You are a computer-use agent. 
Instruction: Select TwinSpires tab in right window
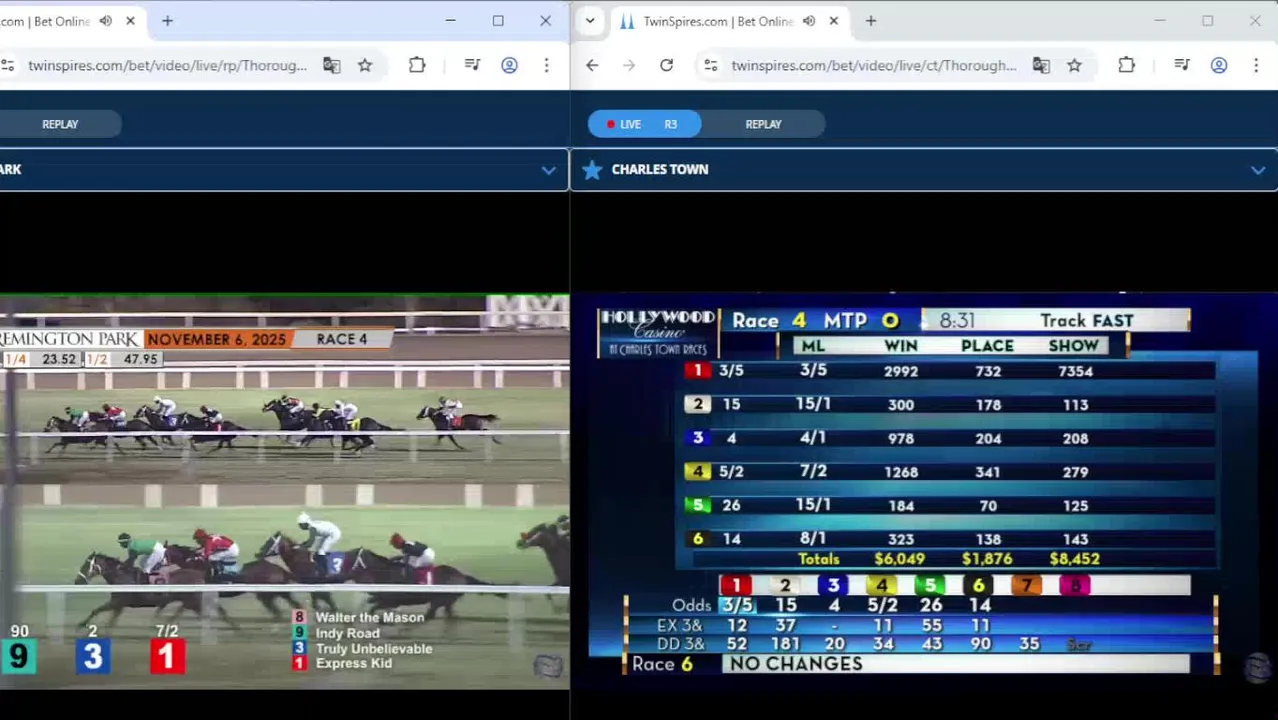(718, 21)
